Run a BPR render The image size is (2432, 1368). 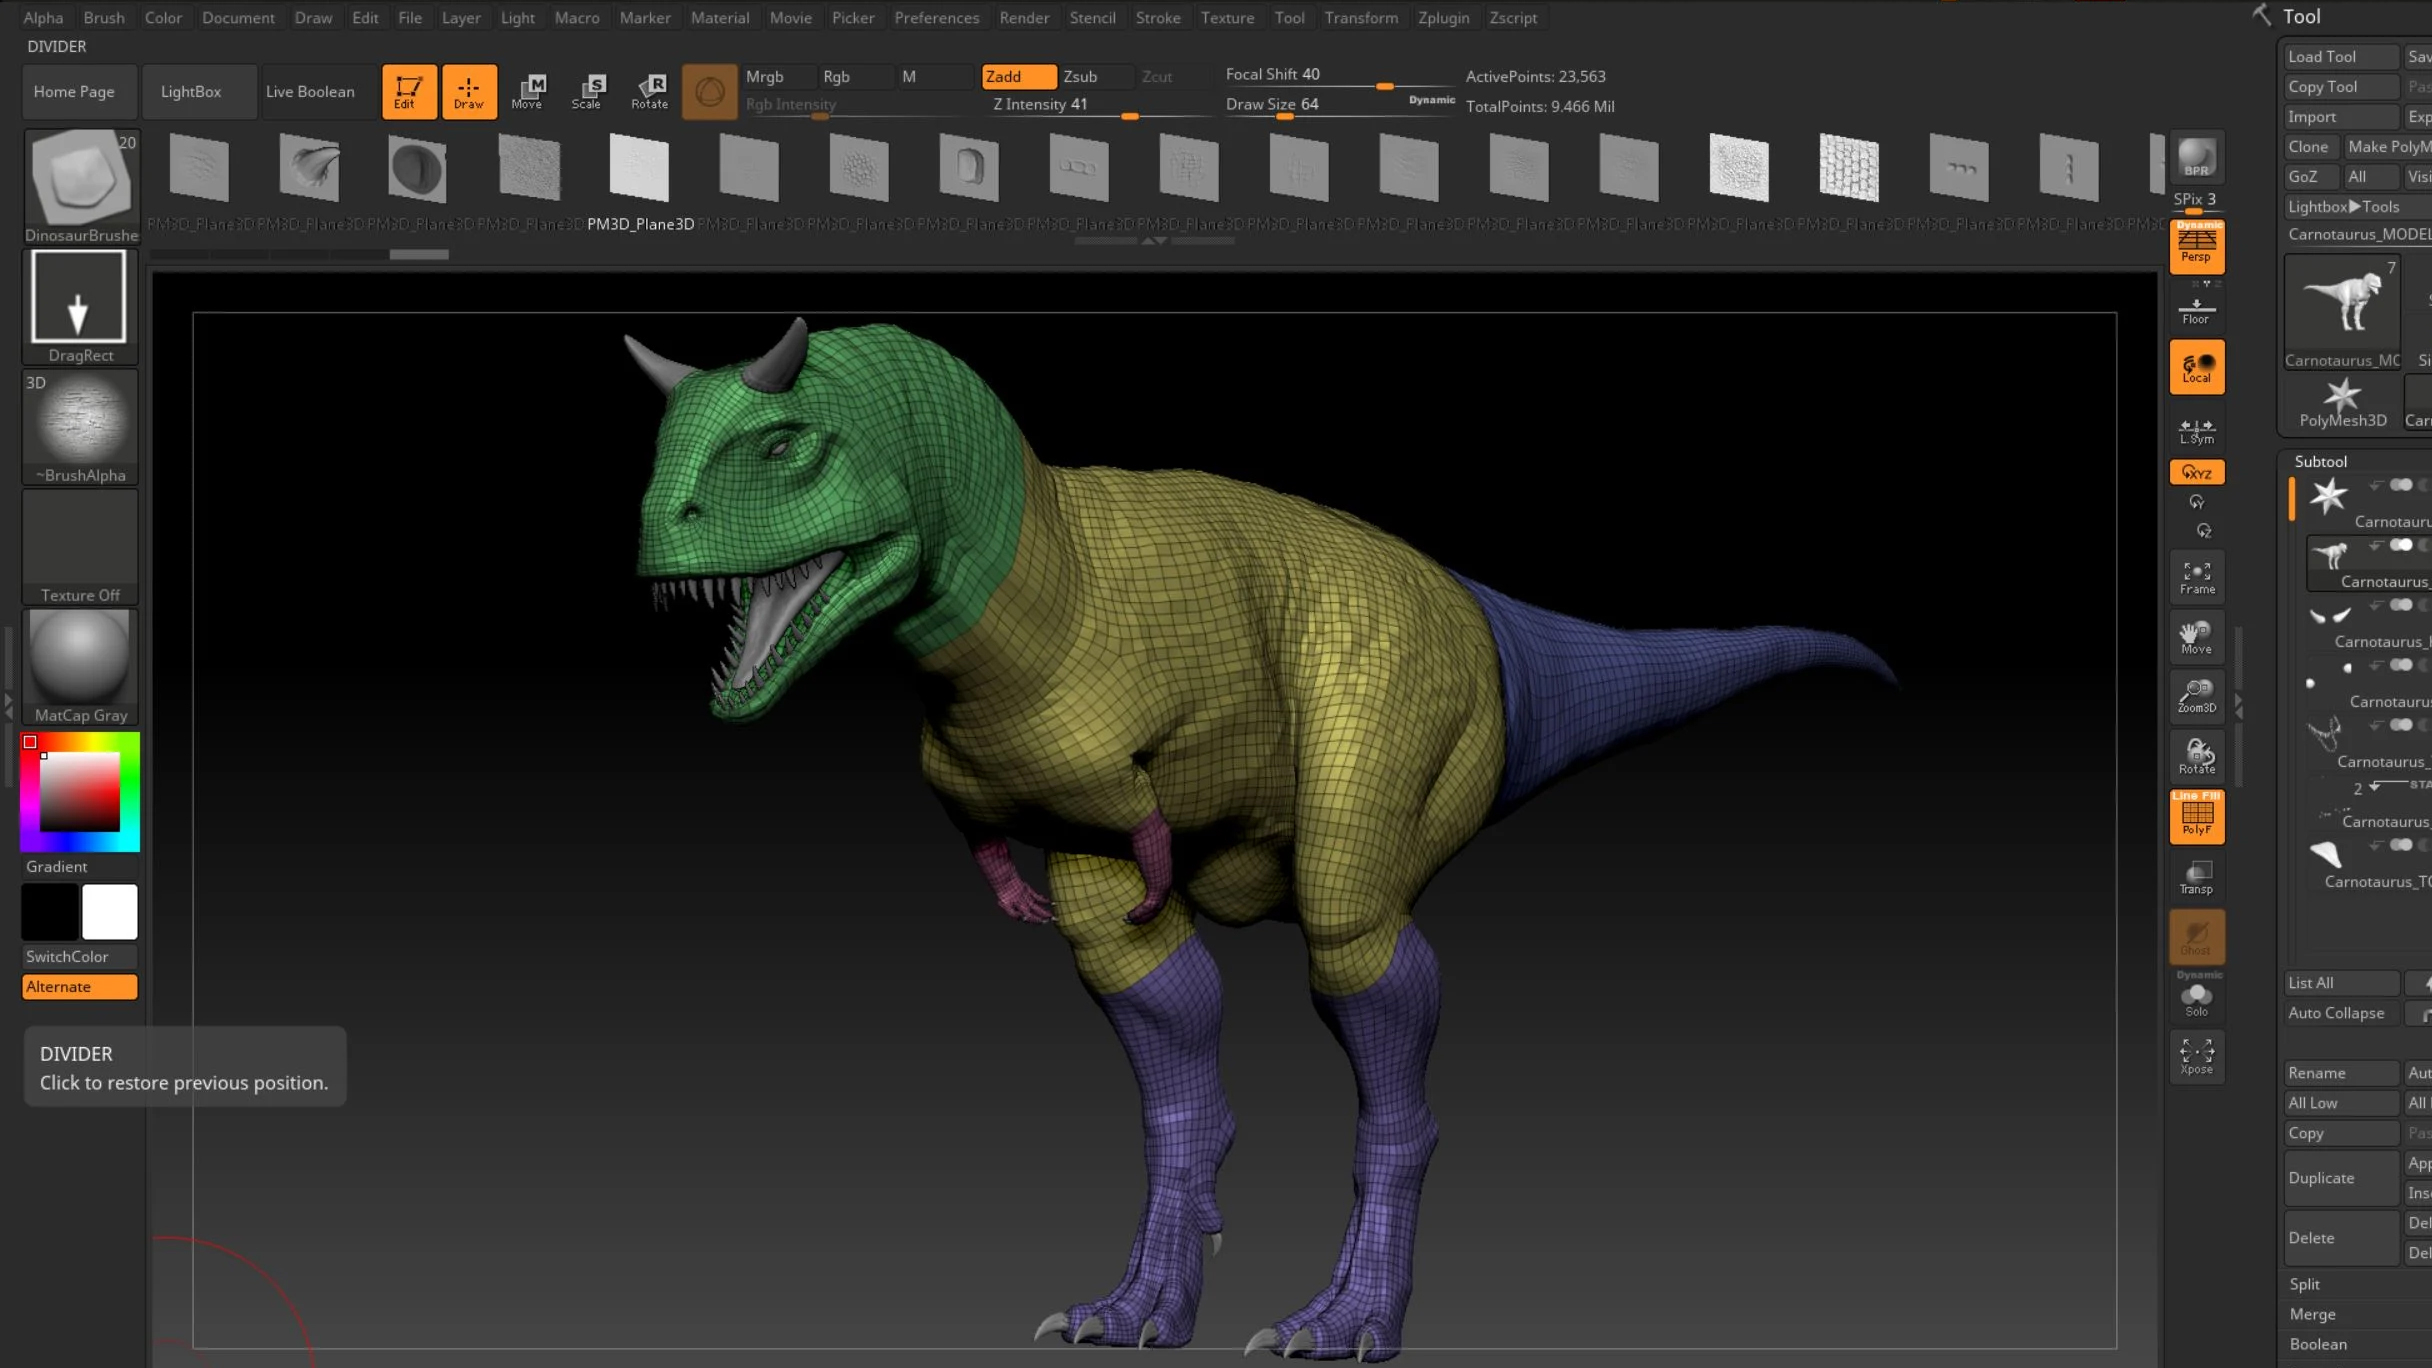pyautogui.click(x=2196, y=157)
